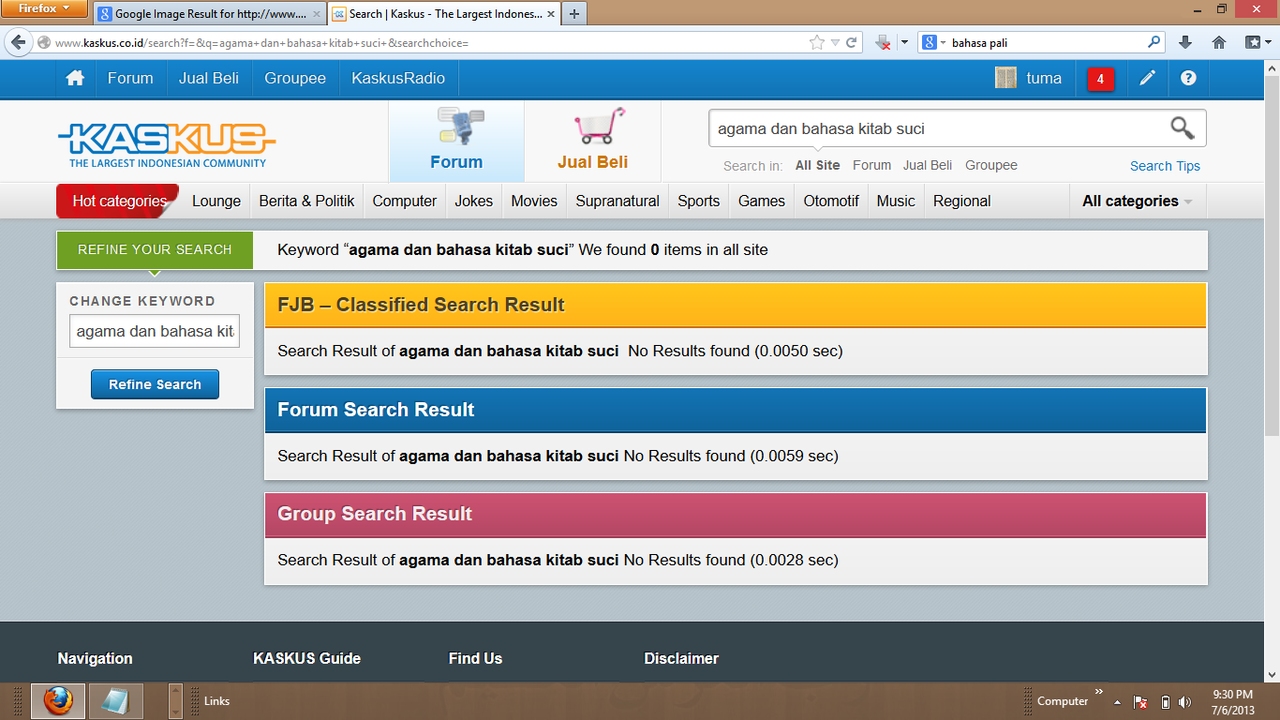1280x720 pixels.
Task: Open the user avatar thumbnail next to tuma
Action: [x=1005, y=78]
